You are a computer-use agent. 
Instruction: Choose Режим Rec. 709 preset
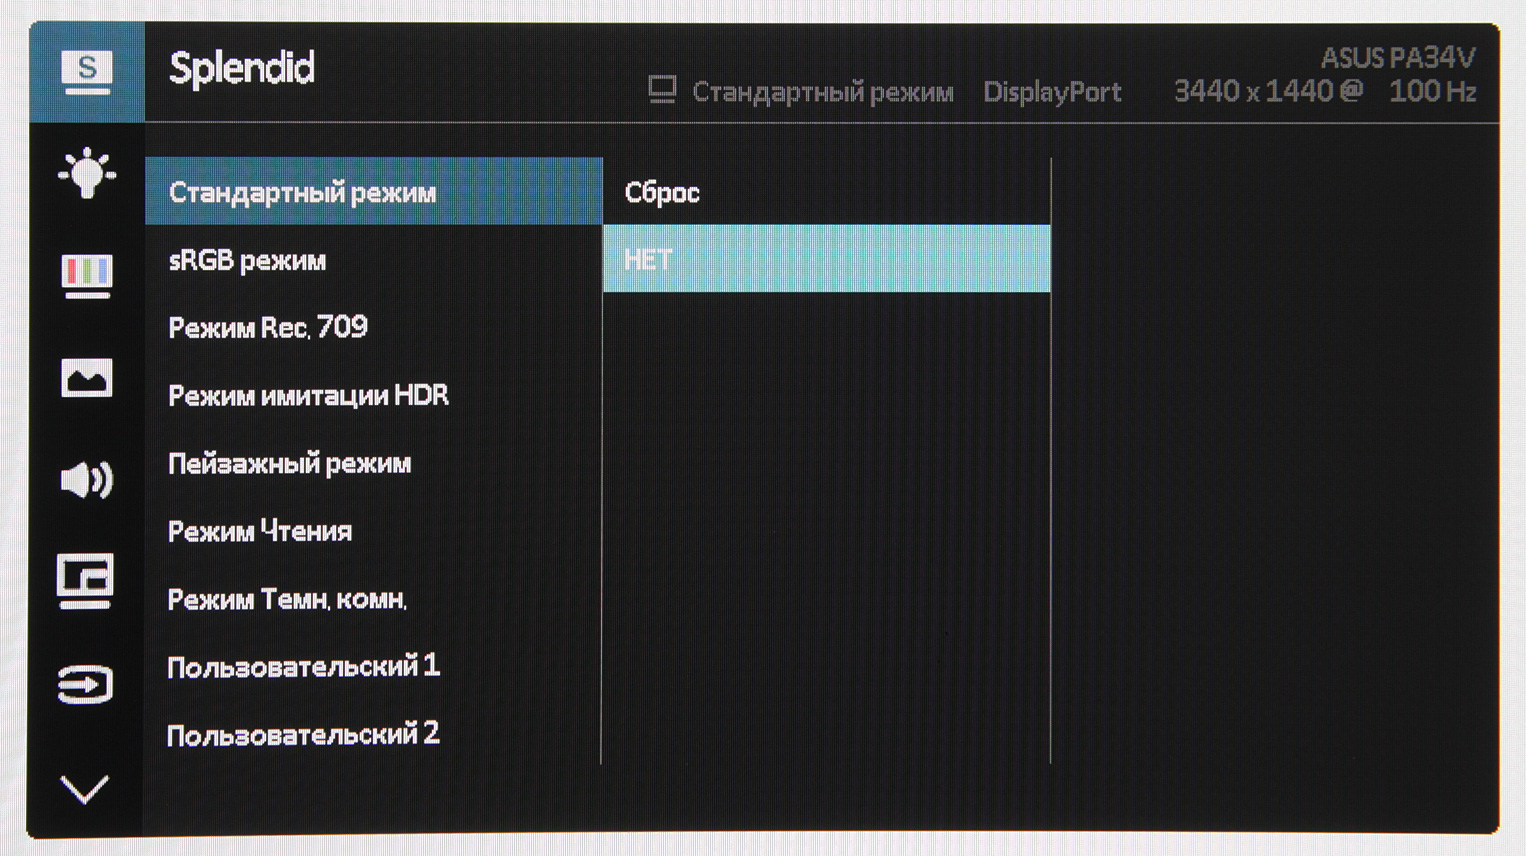click(x=268, y=328)
